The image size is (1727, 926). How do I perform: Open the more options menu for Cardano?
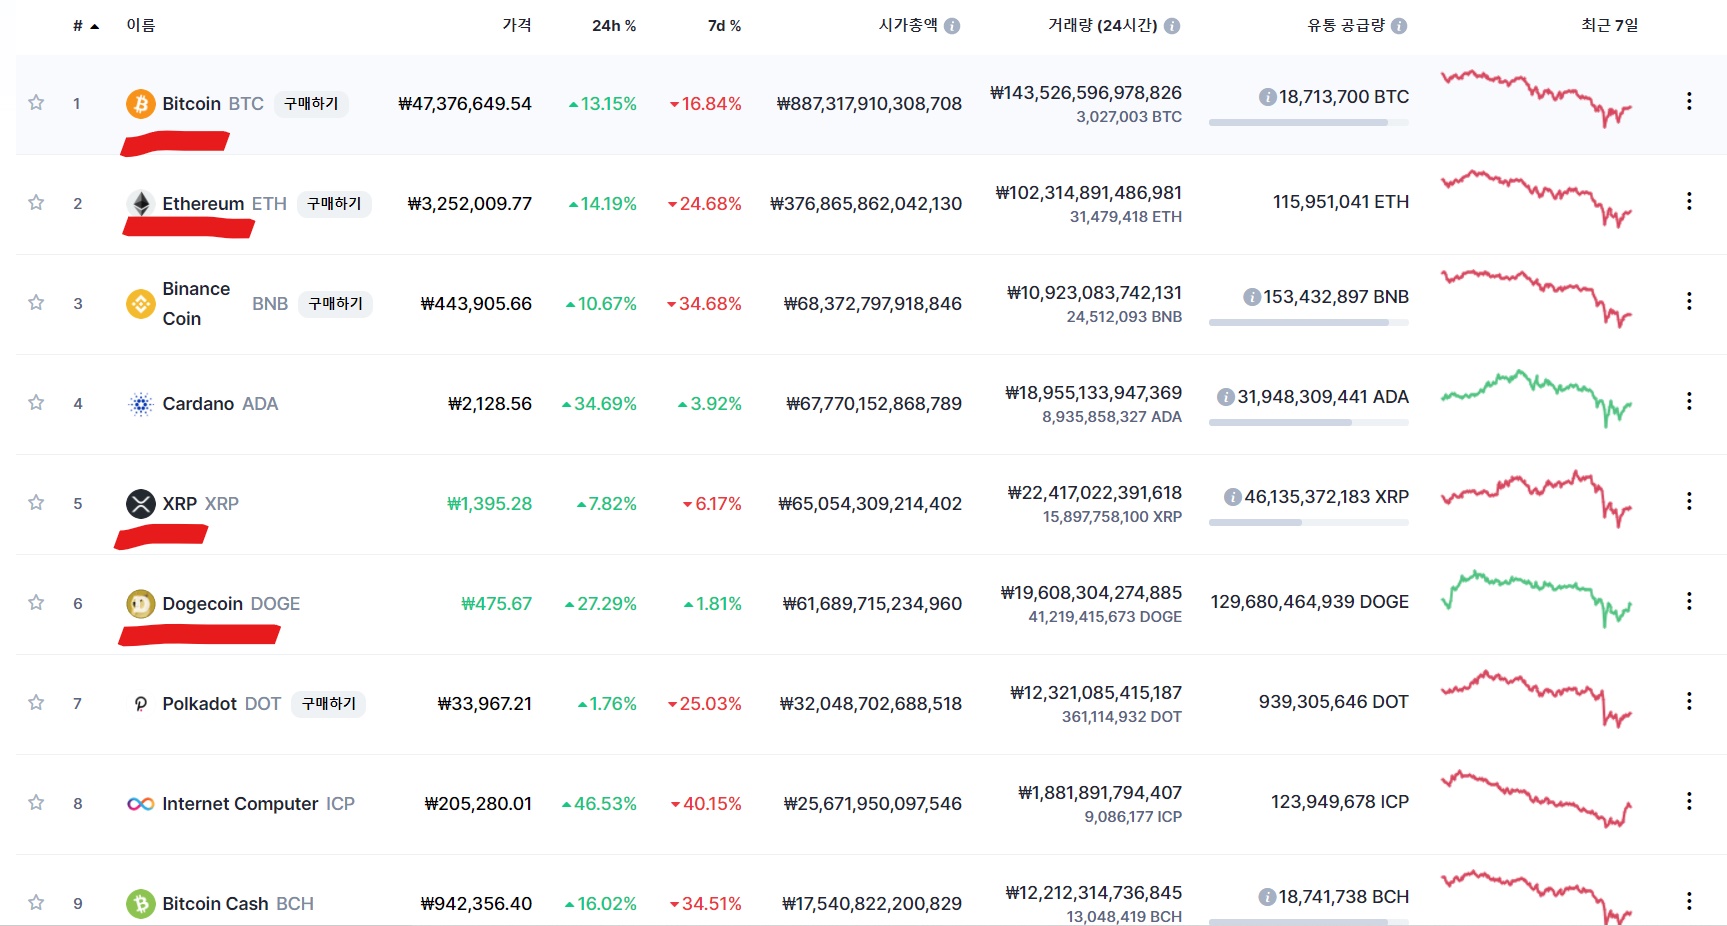(x=1689, y=401)
